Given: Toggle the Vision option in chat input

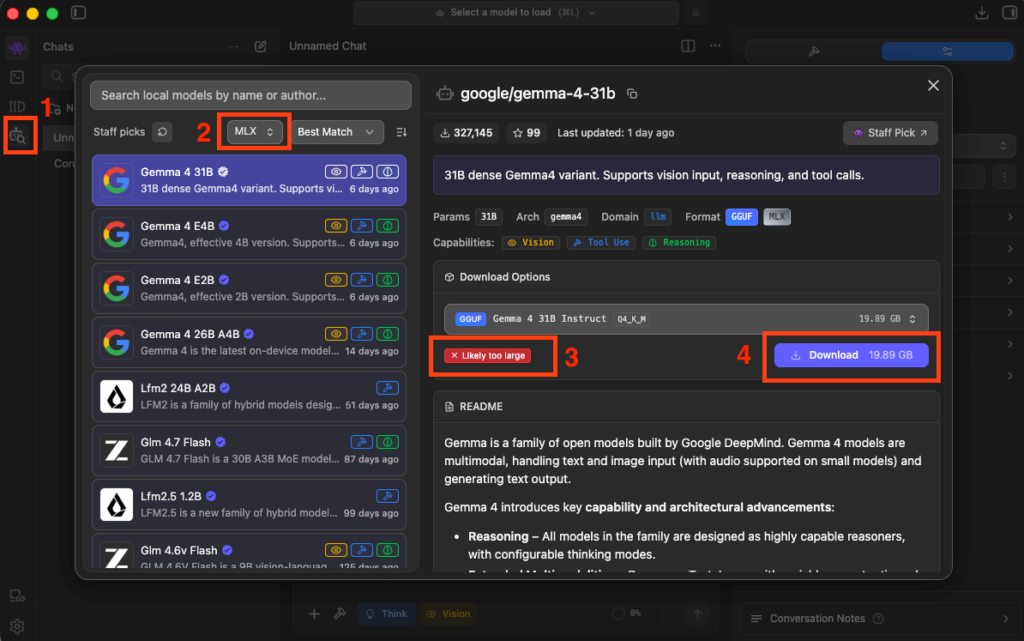Looking at the screenshot, I should 448,614.
